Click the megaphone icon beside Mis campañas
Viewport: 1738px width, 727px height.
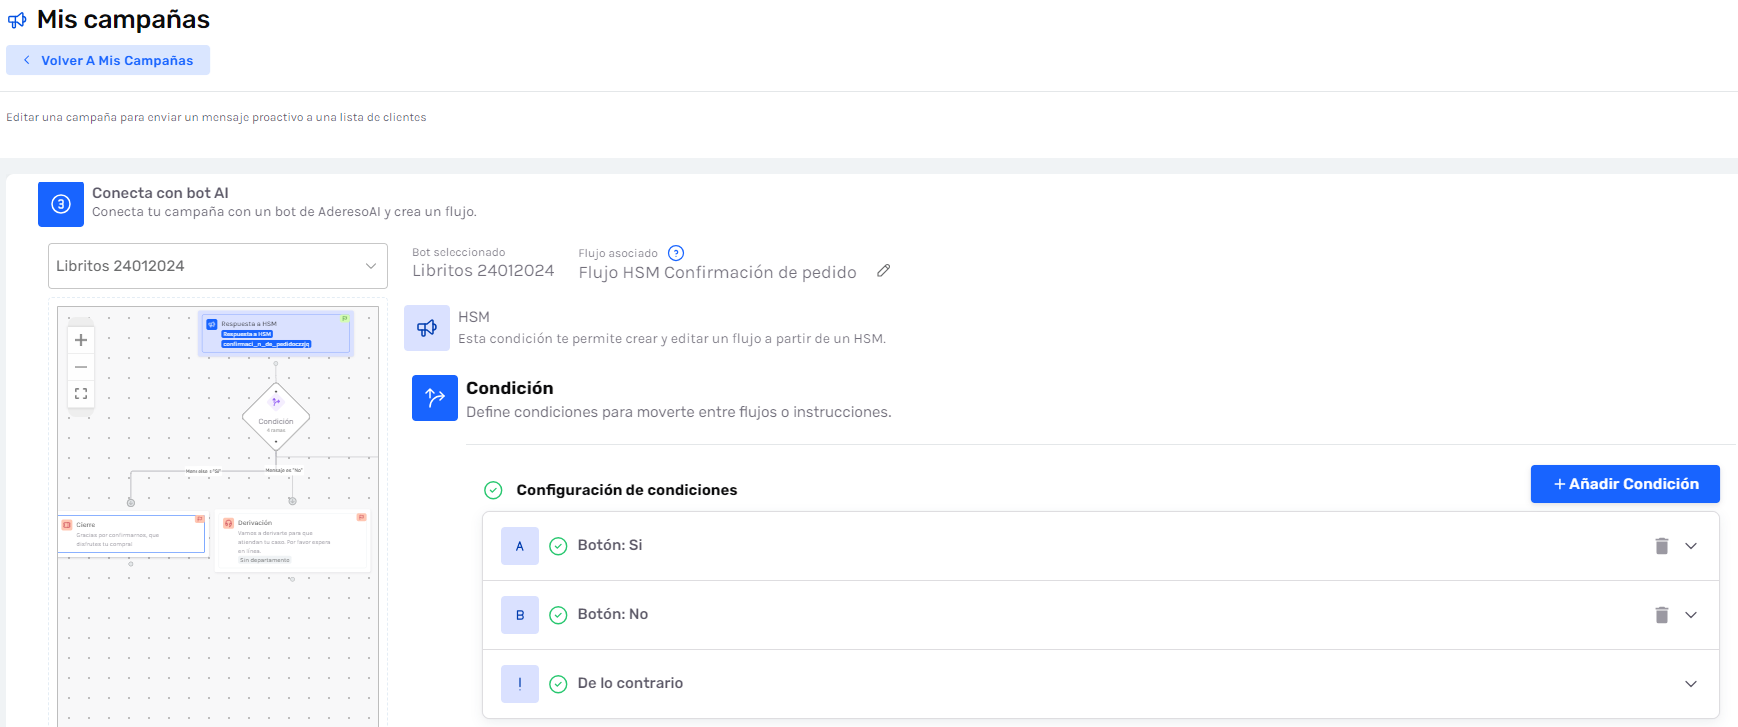[x=17, y=20]
